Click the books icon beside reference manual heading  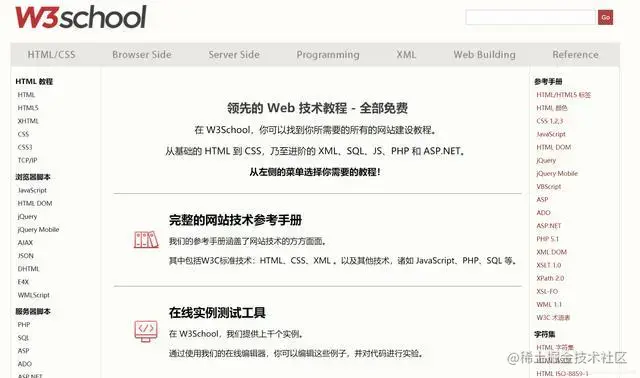click(146, 240)
